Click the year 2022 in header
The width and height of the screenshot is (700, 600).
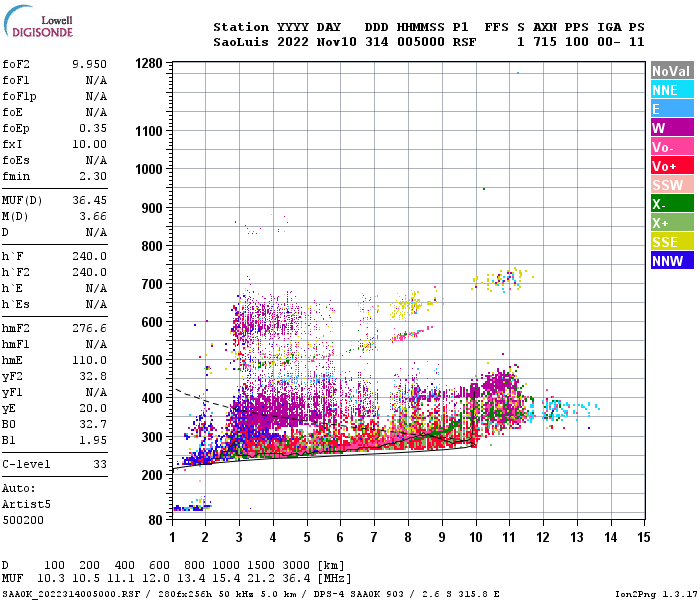point(292,42)
